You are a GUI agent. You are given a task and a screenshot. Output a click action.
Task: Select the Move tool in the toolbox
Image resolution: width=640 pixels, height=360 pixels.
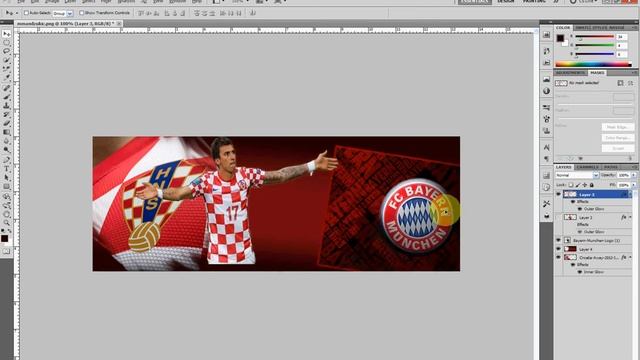[x=6, y=34]
